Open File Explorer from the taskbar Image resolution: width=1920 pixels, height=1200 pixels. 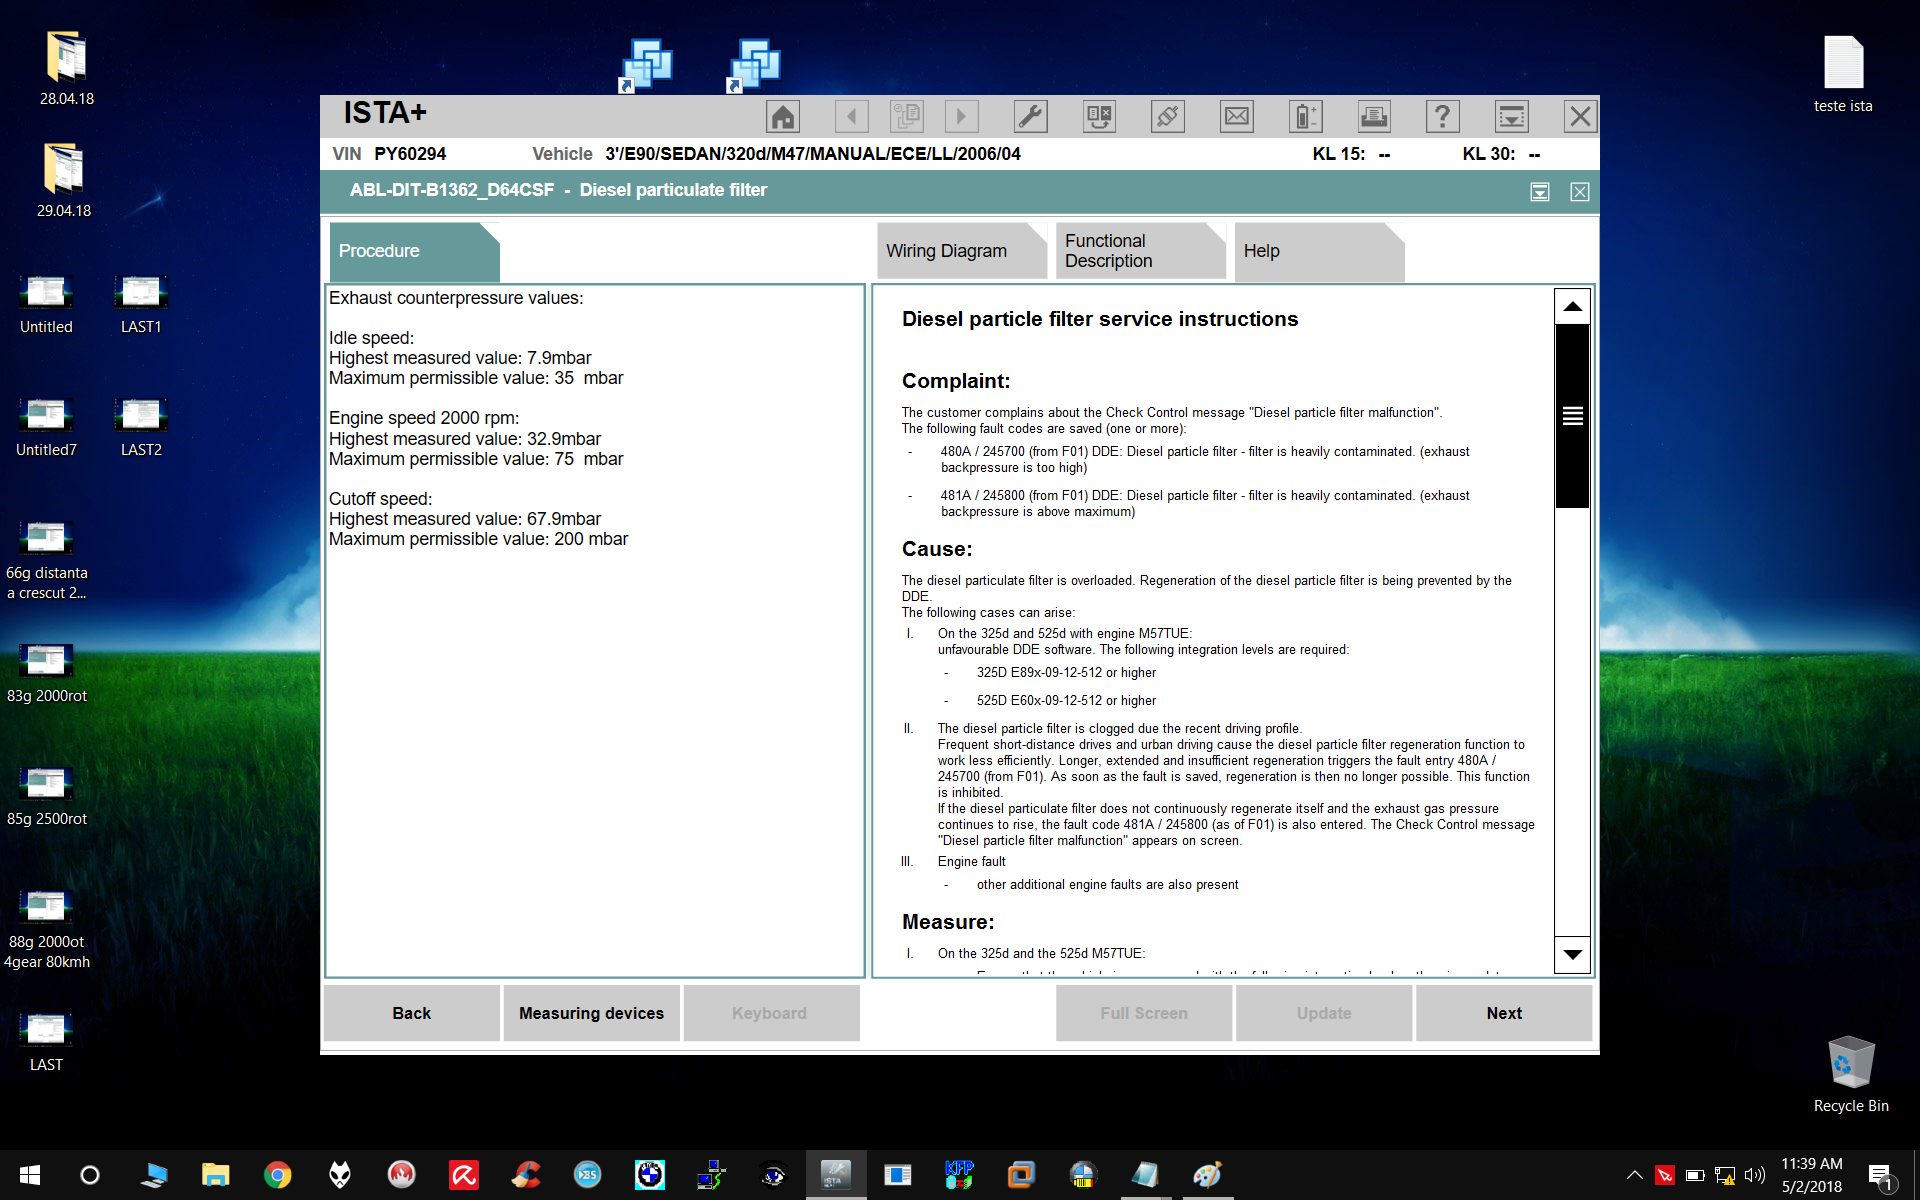215,1175
